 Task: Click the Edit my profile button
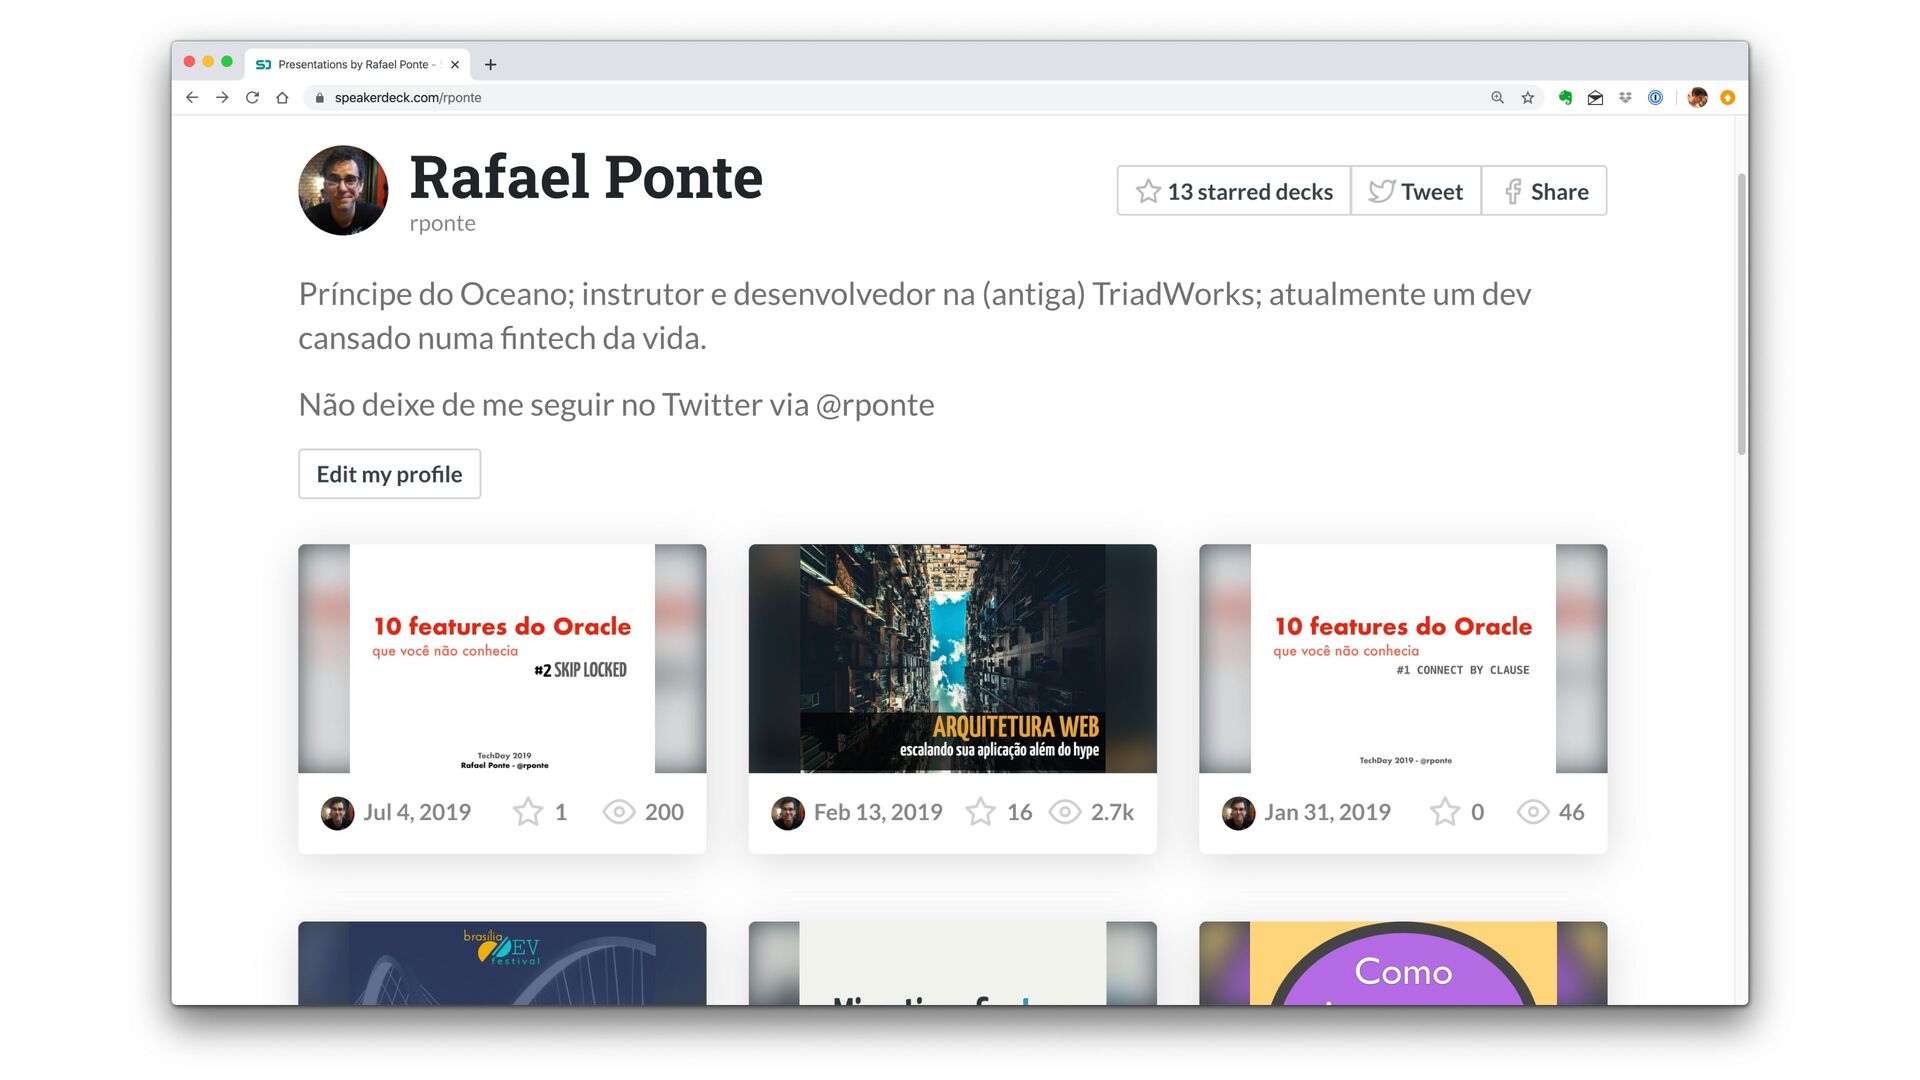pyautogui.click(x=389, y=474)
